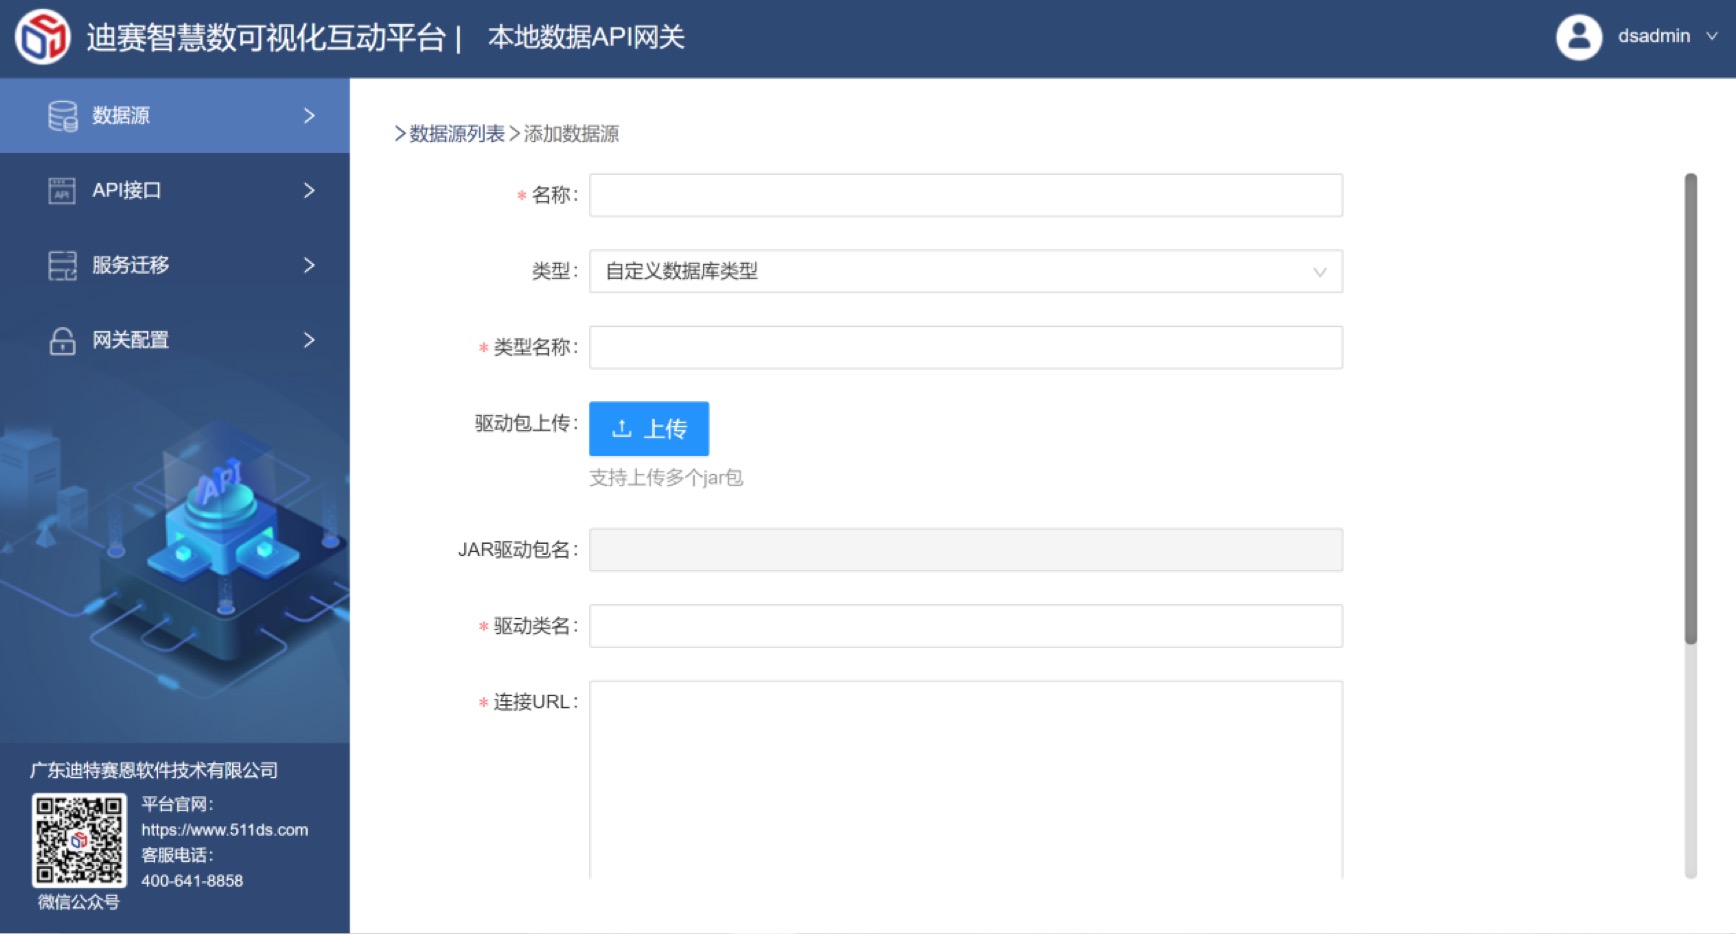
Task: Click the 本地数据API网关 header title
Action: 586,37
